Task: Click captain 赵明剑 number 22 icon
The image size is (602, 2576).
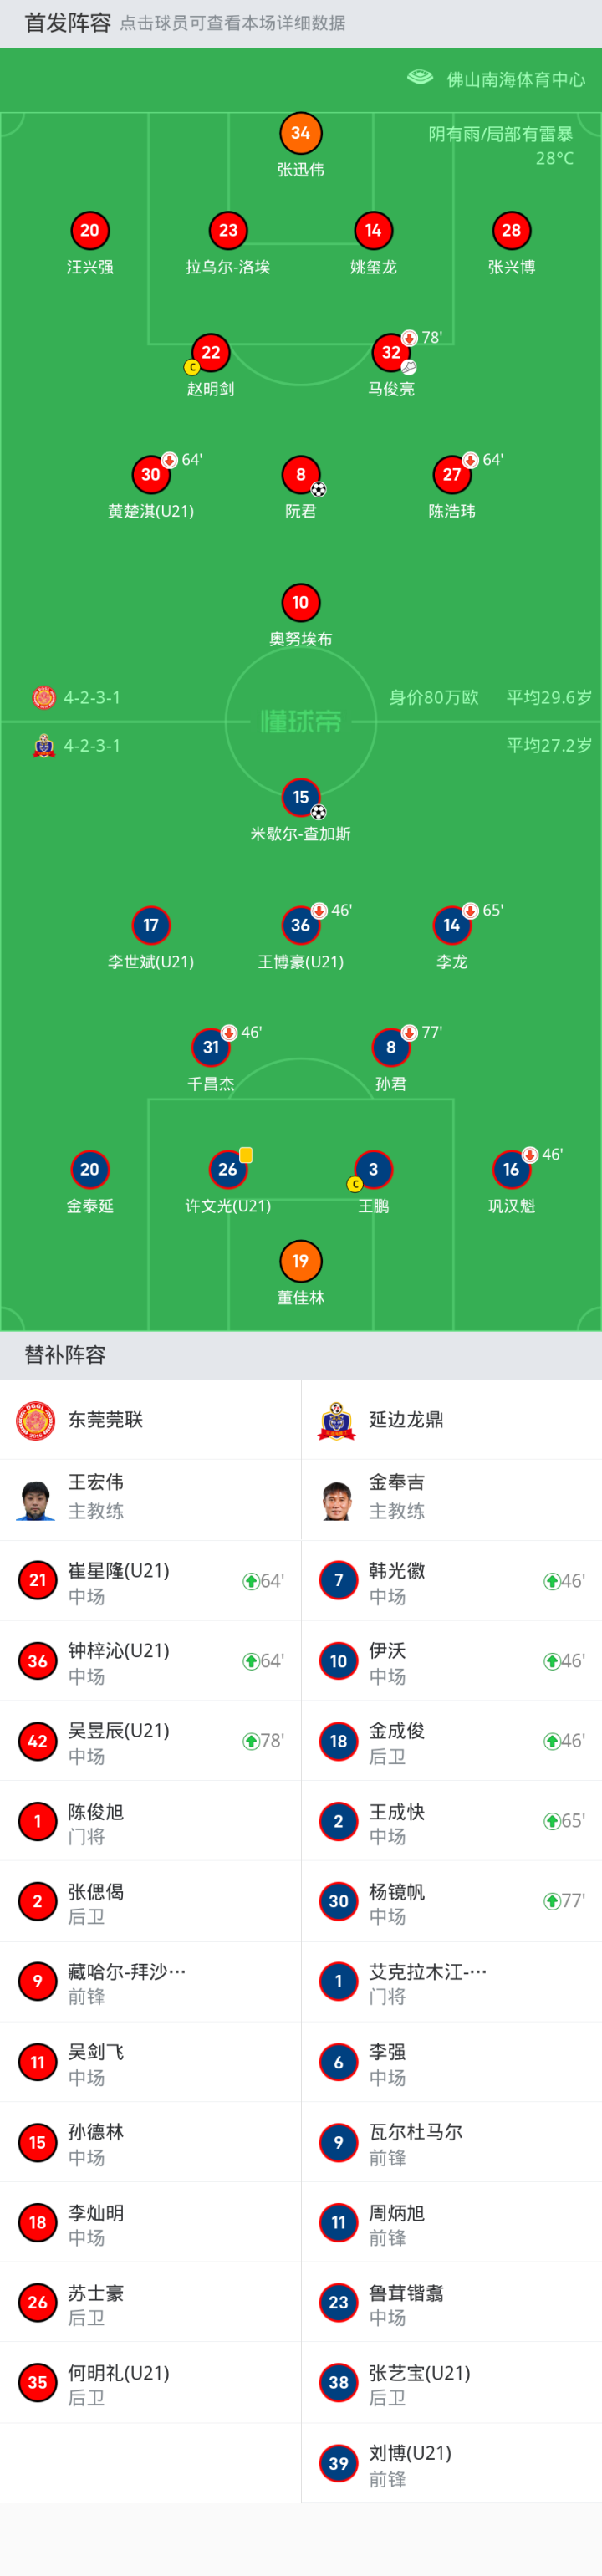Action: point(210,352)
